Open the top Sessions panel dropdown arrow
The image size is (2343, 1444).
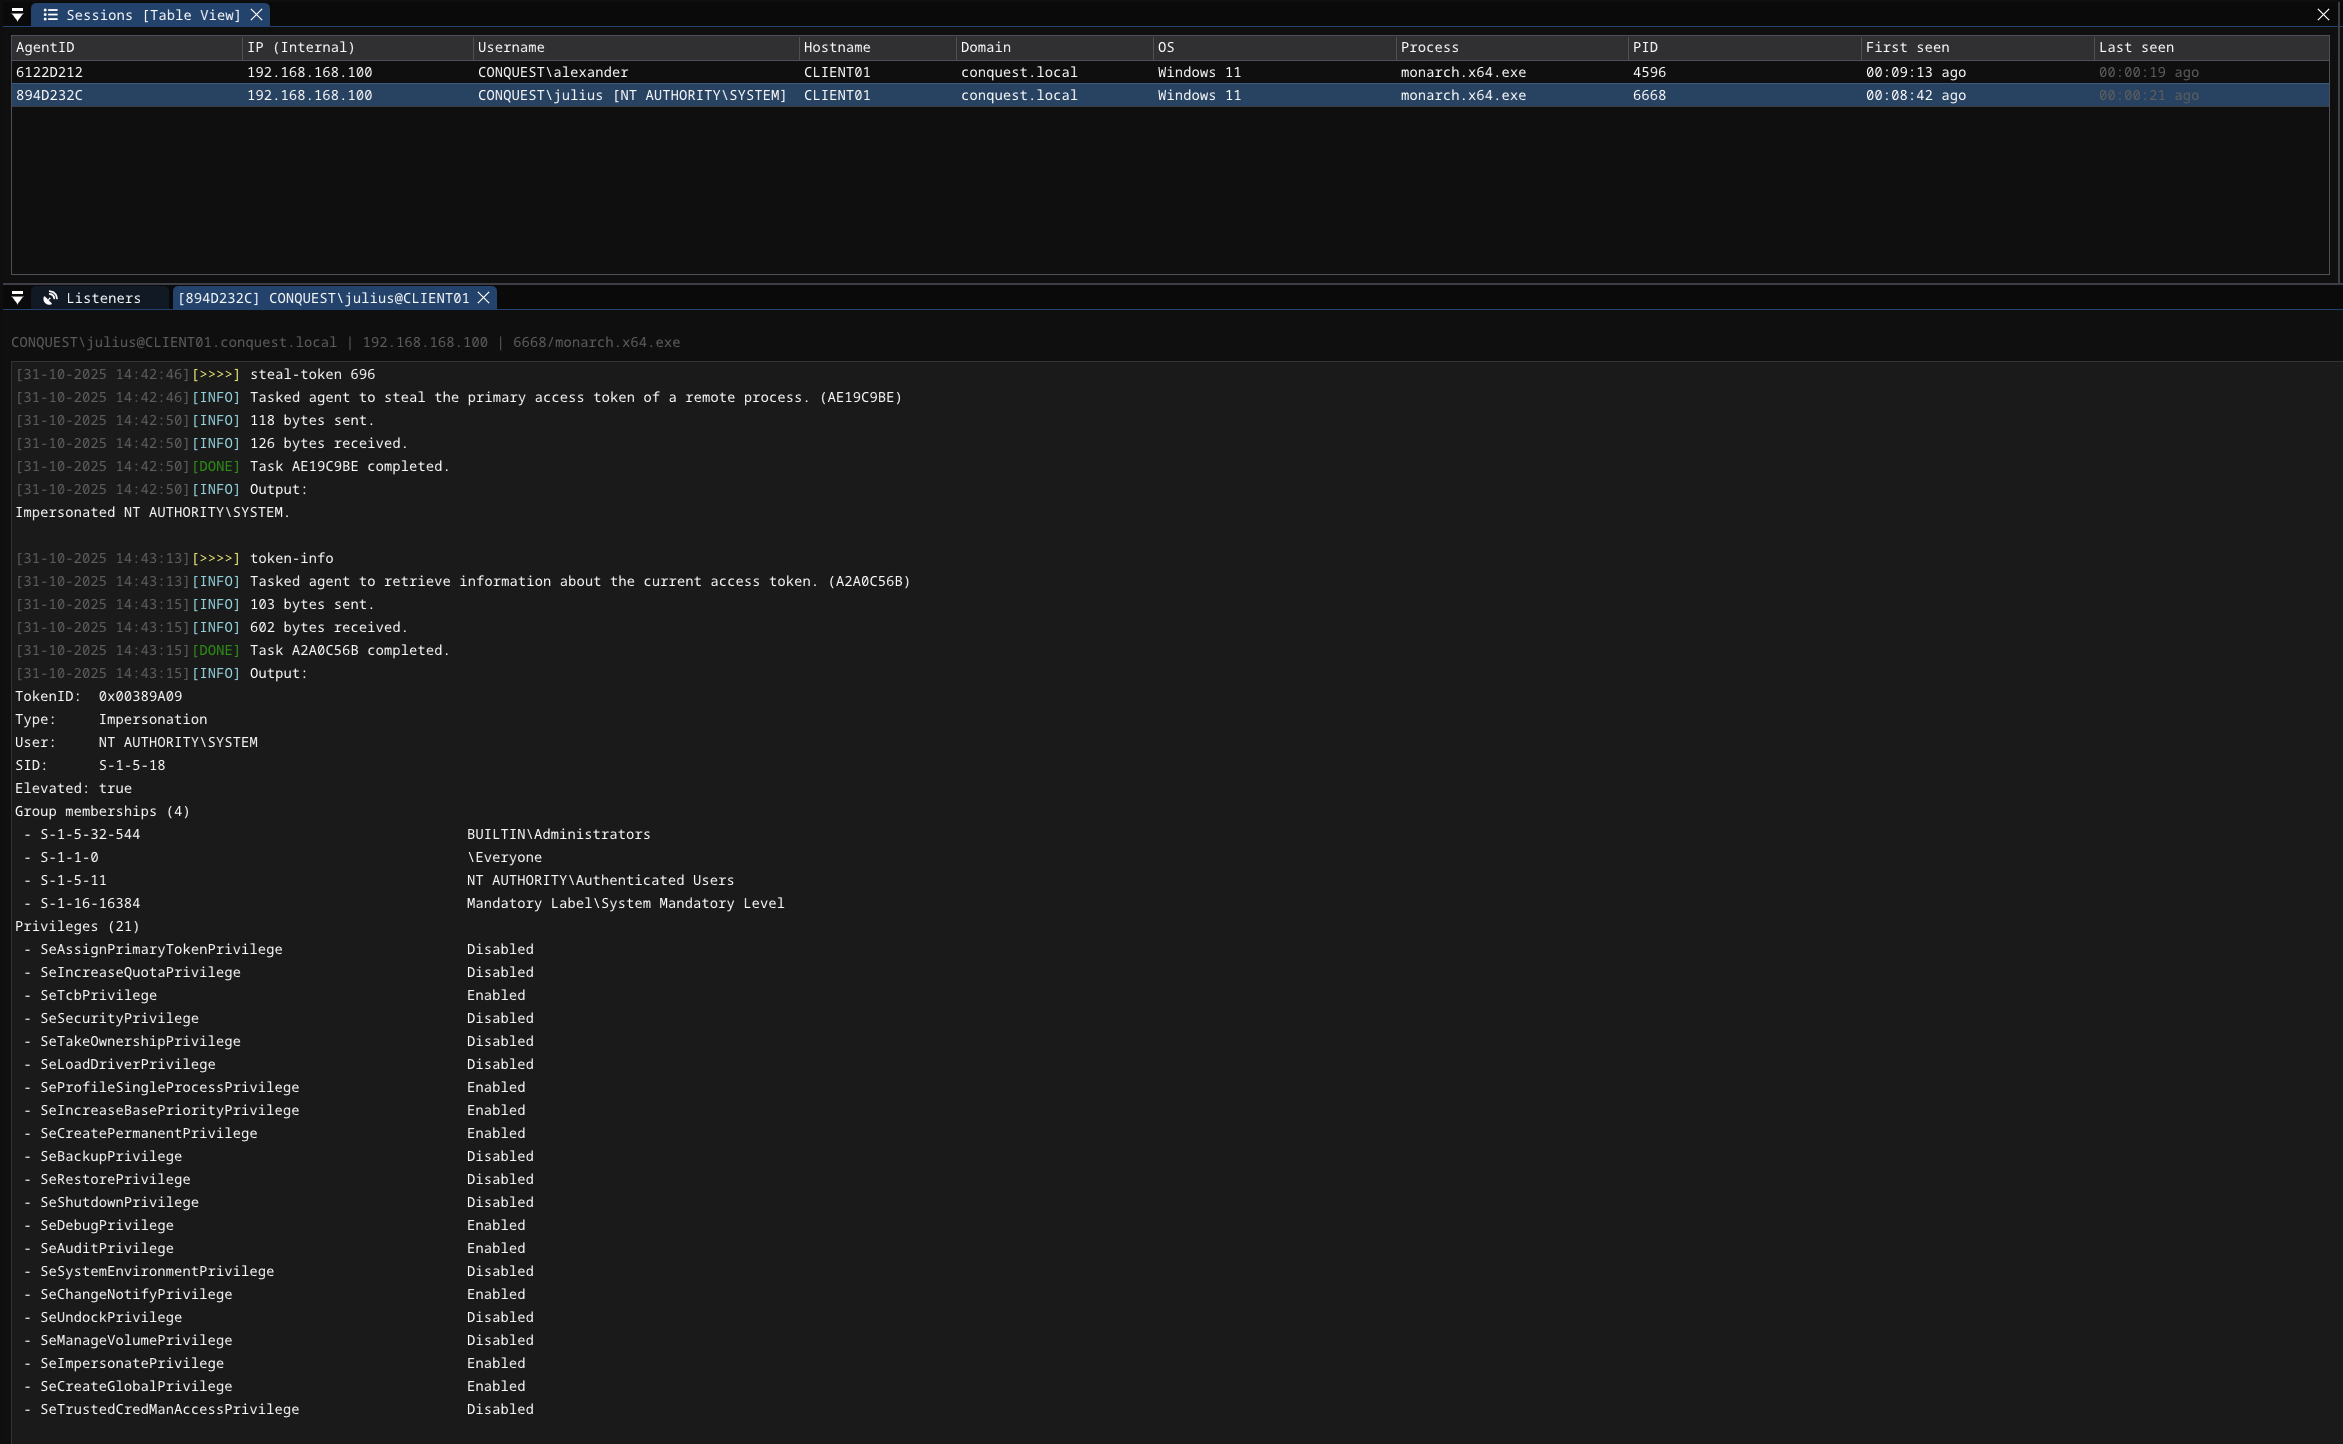(17, 15)
